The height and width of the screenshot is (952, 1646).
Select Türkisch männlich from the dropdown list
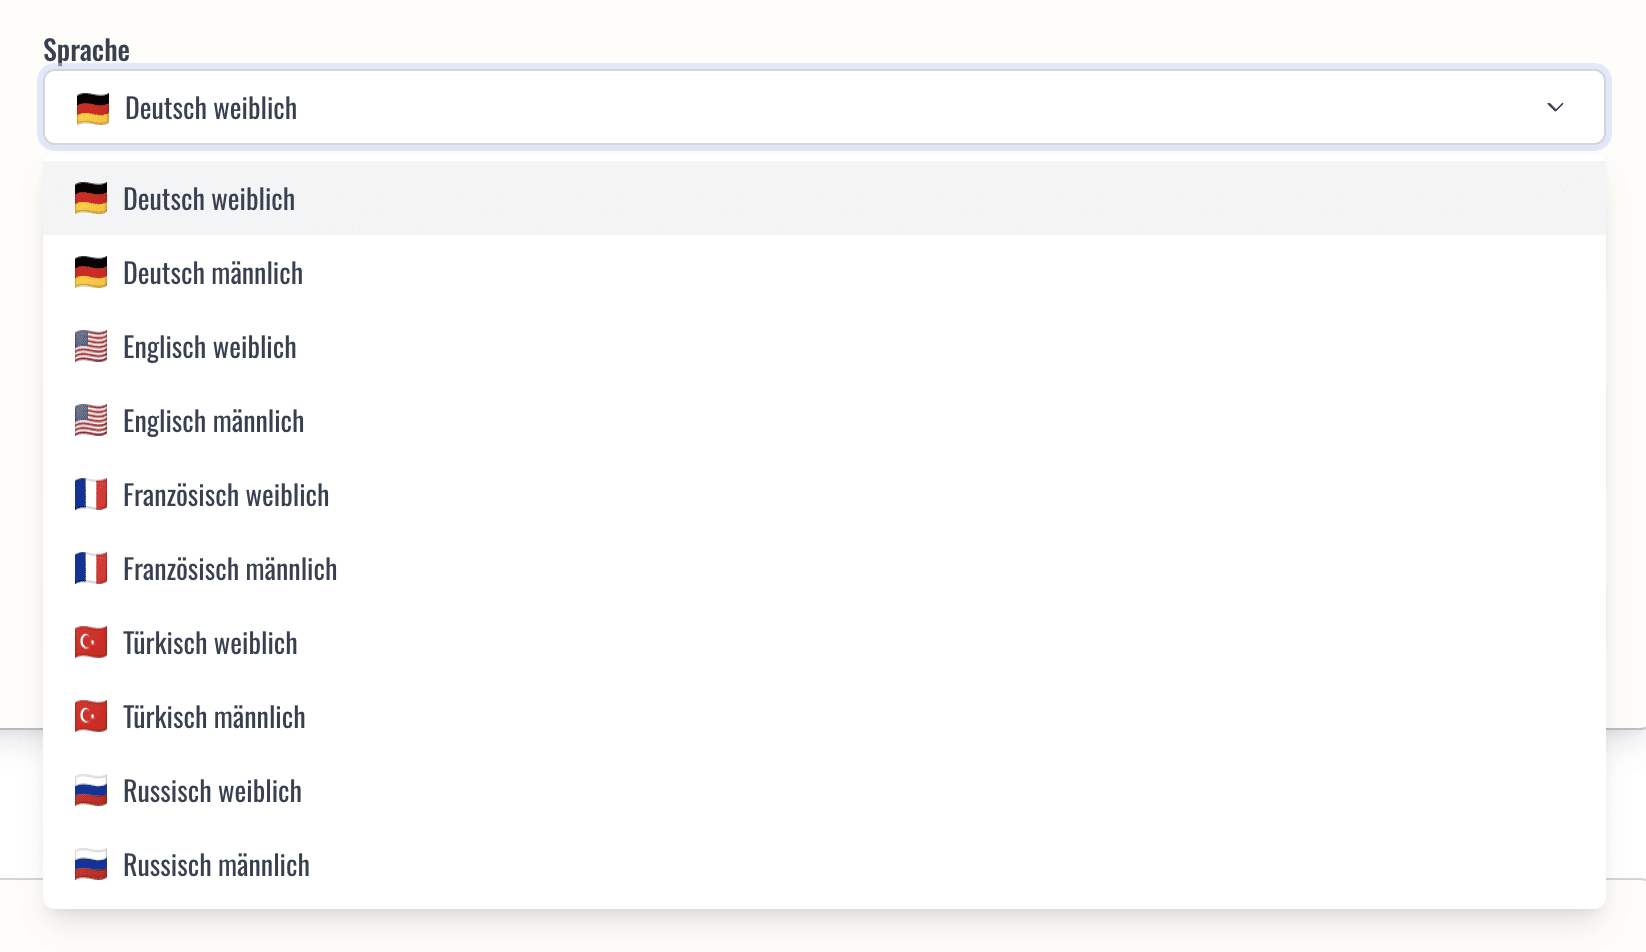[x=824, y=717]
